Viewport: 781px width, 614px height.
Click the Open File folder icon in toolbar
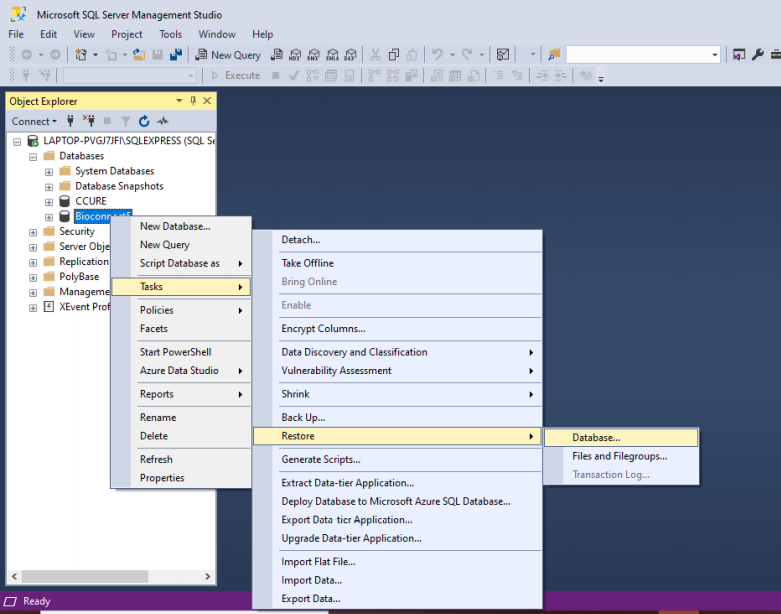coord(139,55)
